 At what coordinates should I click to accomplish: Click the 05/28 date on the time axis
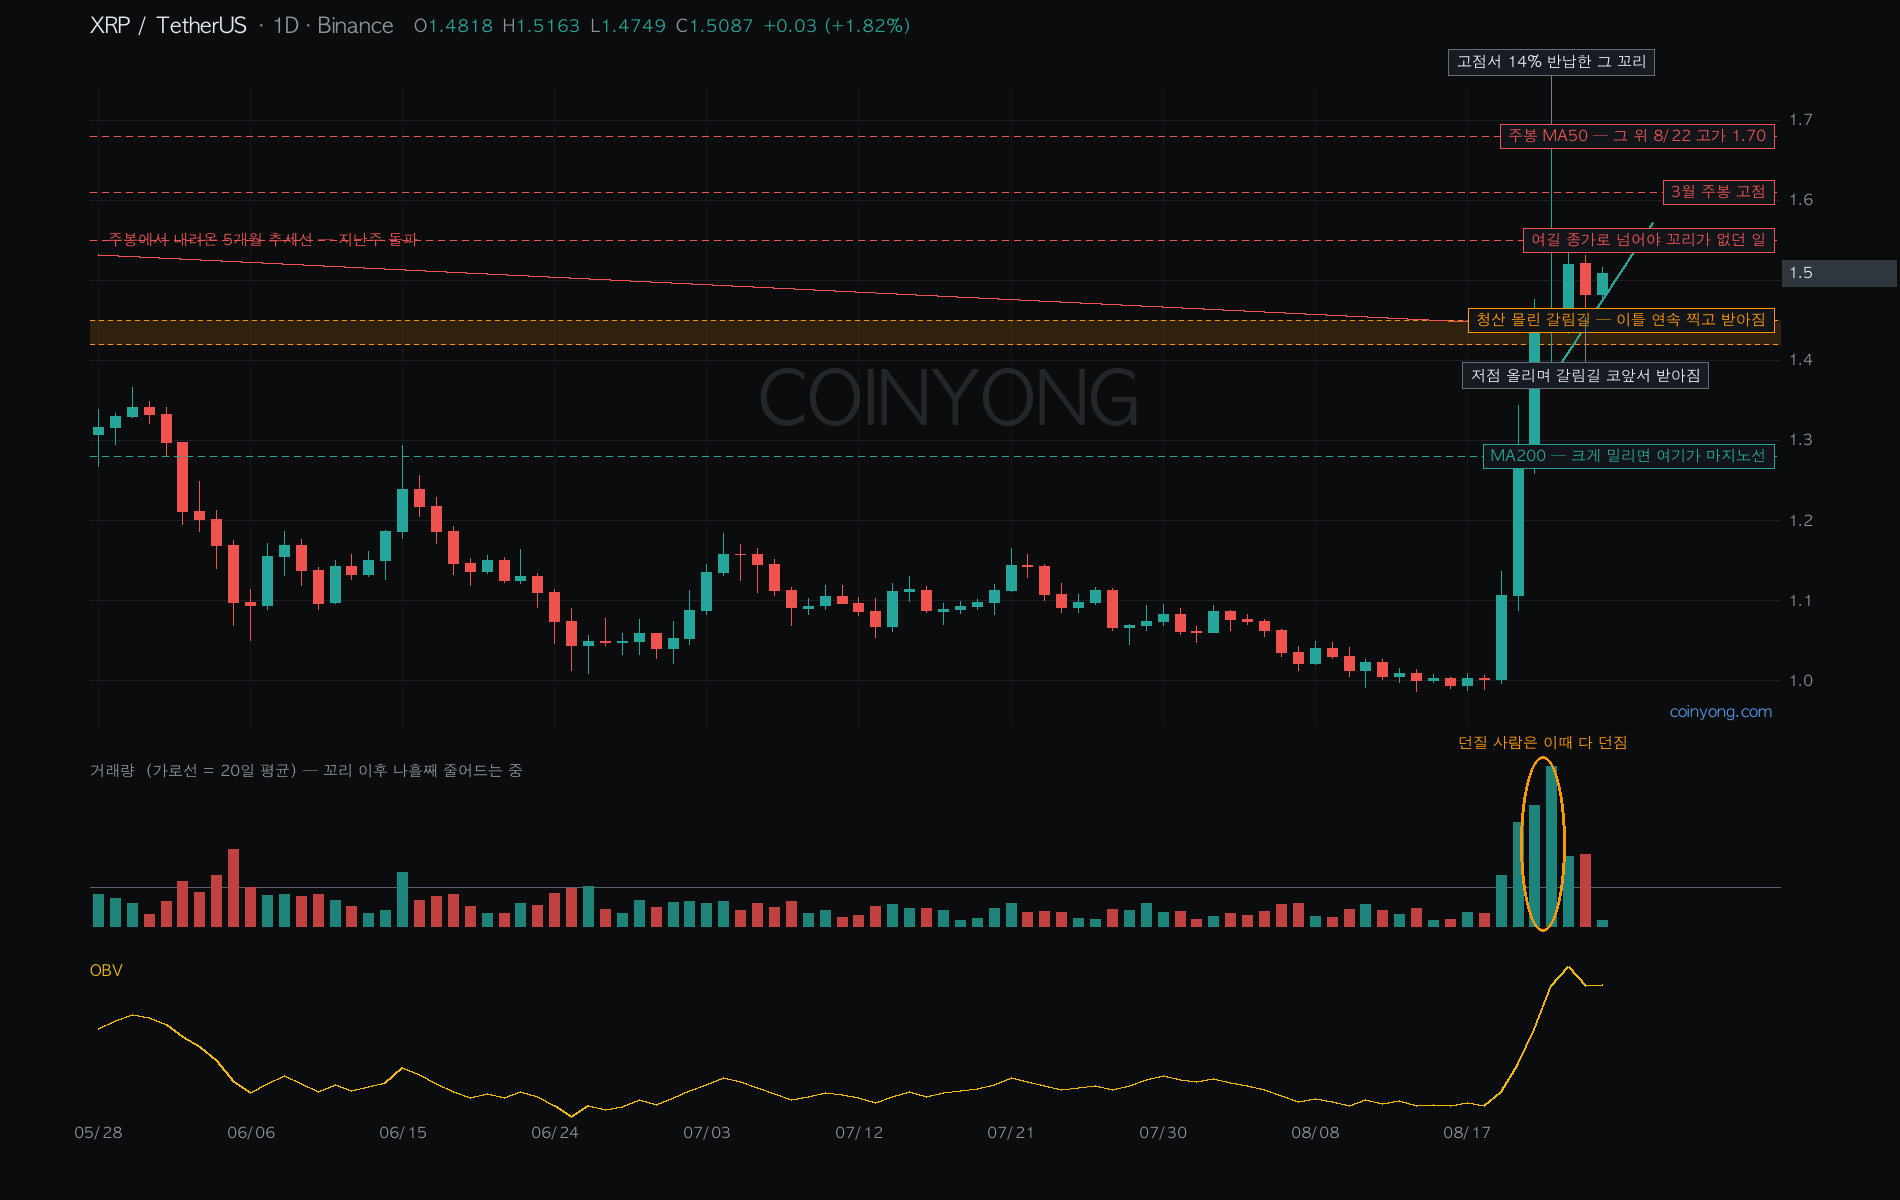point(98,1133)
